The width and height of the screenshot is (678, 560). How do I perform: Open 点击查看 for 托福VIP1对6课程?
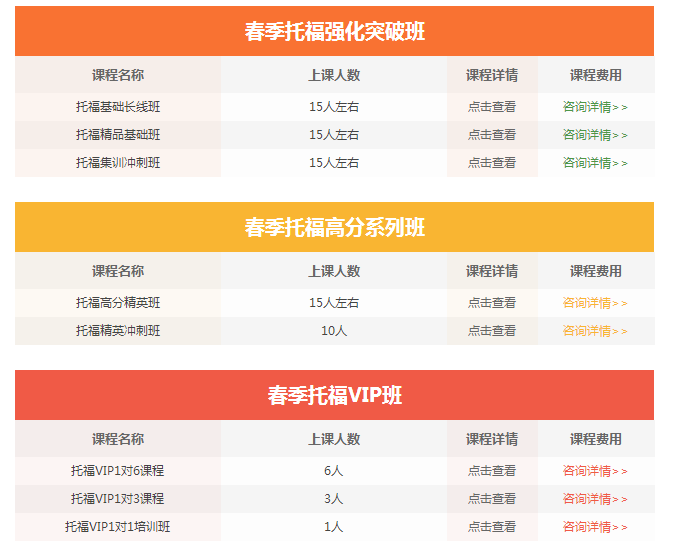pyautogui.click(x=492, y=470)
